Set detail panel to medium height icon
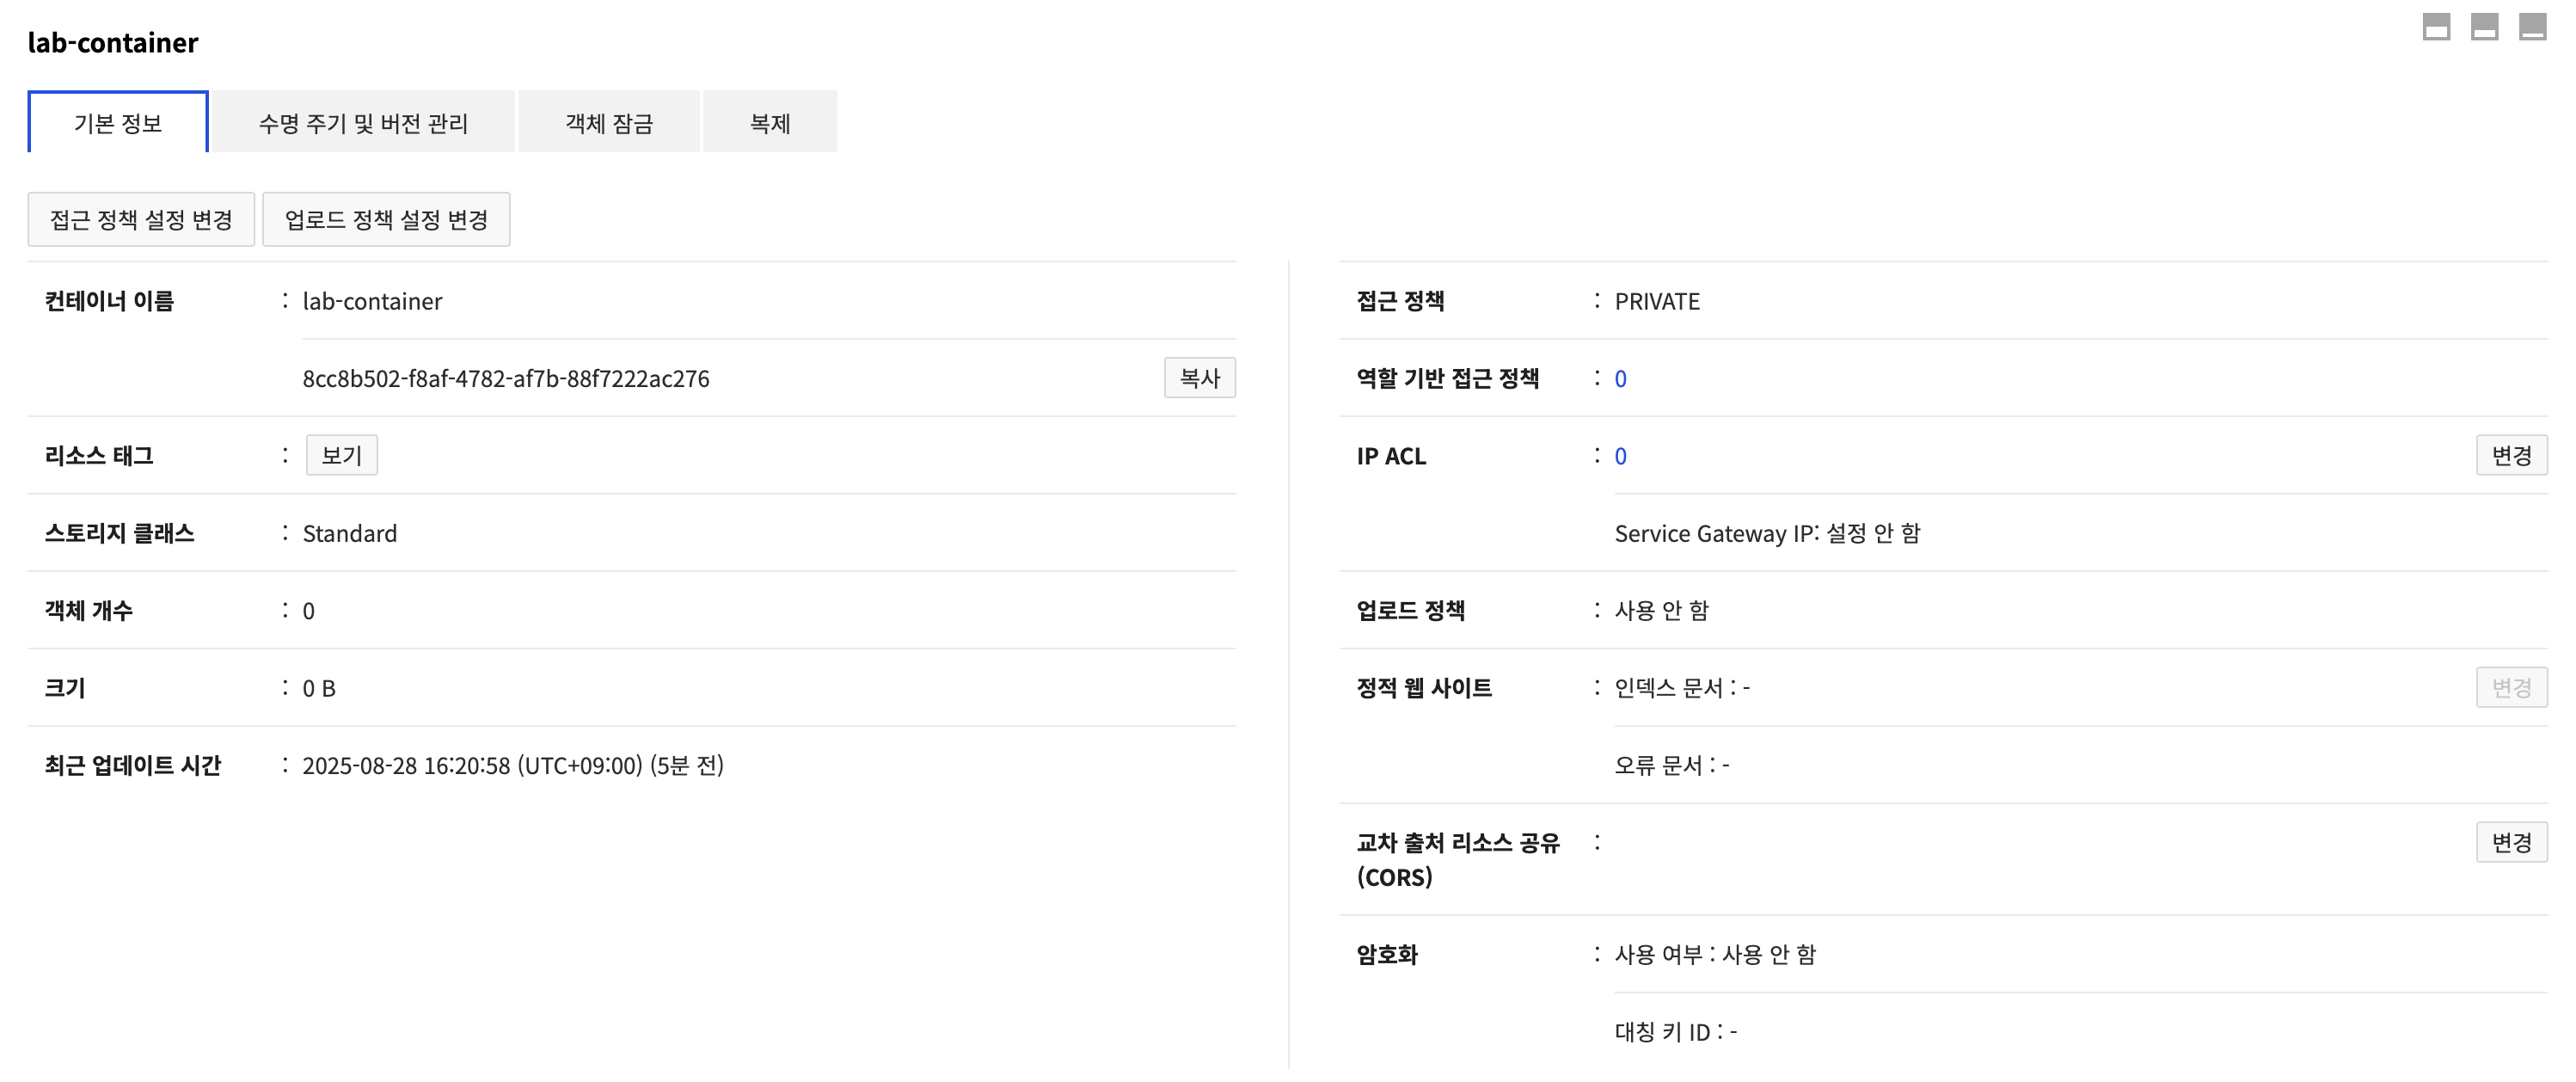The width and height of the screenshot is (2576, 1082). coord(2484,27)
